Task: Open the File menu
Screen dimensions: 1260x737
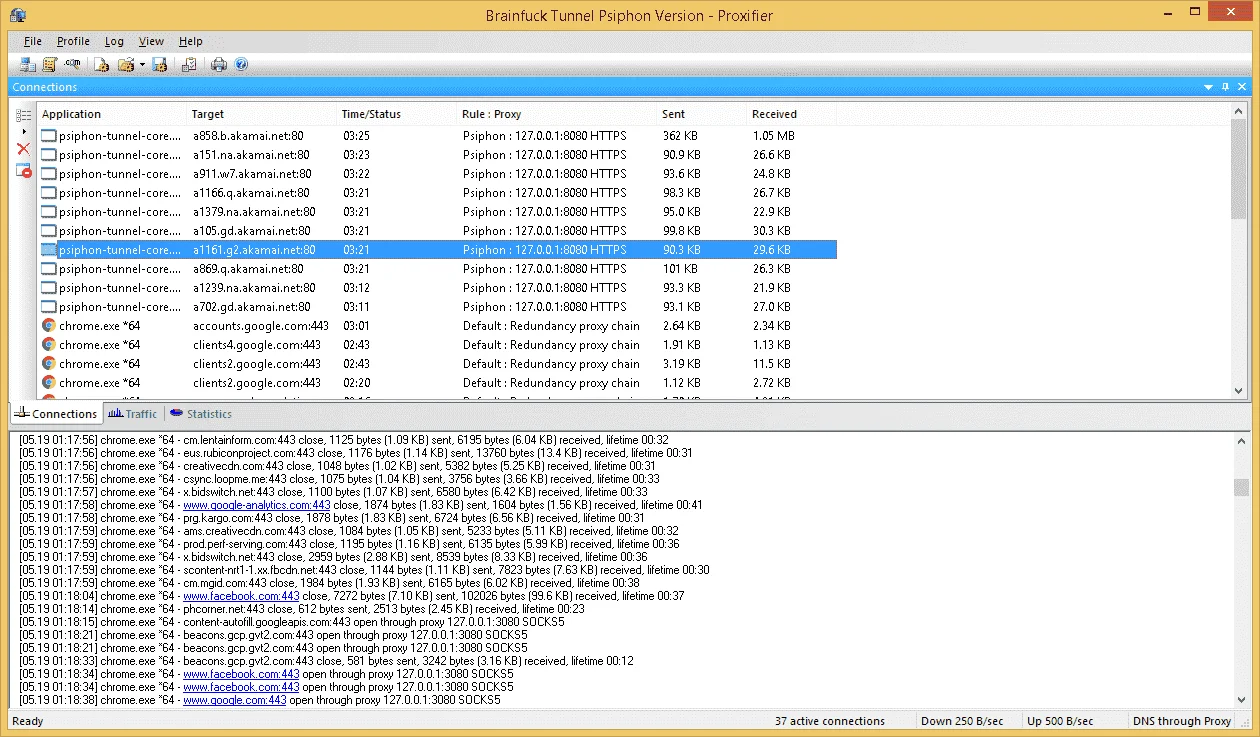Action: click(x=33, y=41)
